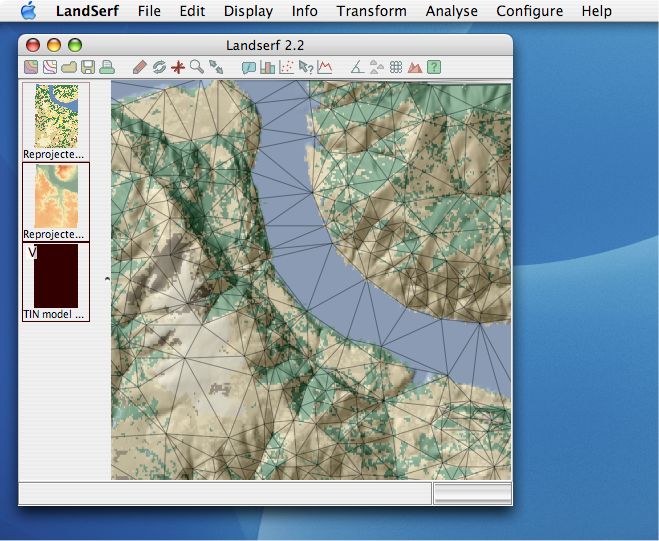The height and width of the screenshot is (541, 659).
Task: Click the printer icon in toolbar
Action: point(107,67)
